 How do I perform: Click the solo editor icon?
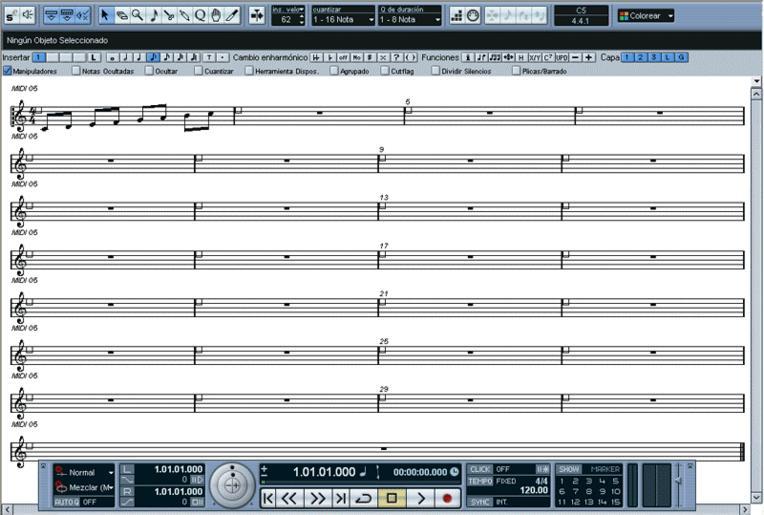coord(11,15)
